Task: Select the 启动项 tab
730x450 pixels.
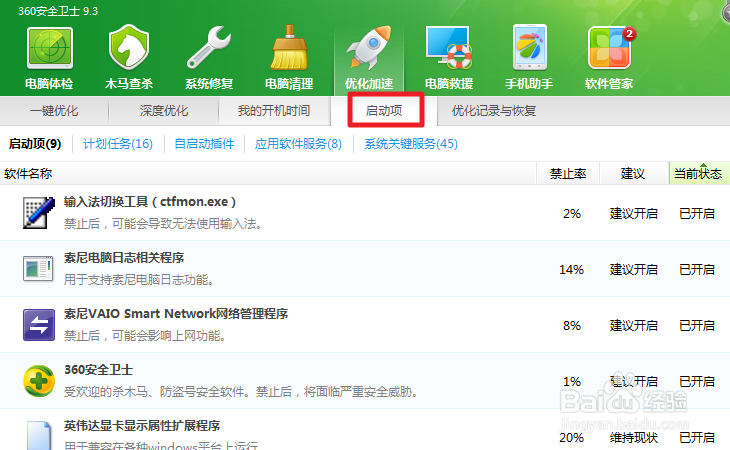Action: coord(384,111)
